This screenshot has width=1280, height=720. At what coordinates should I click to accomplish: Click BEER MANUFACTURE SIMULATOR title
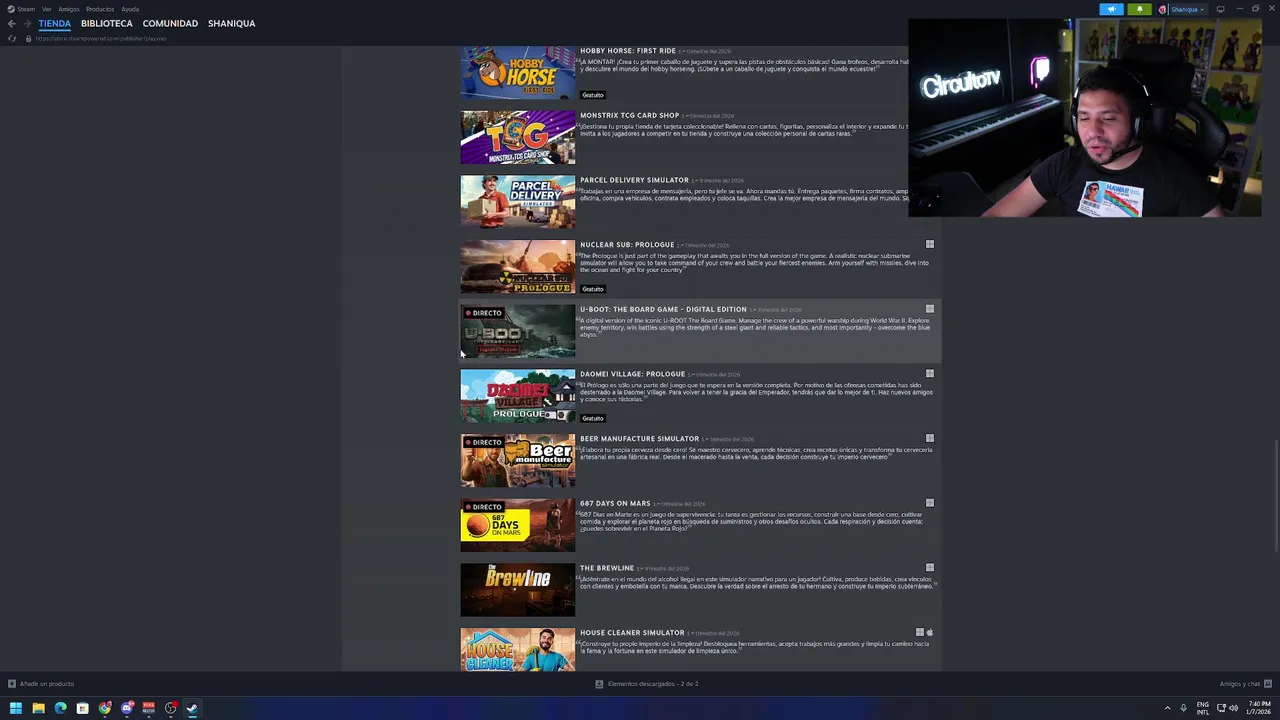(639, 438)
